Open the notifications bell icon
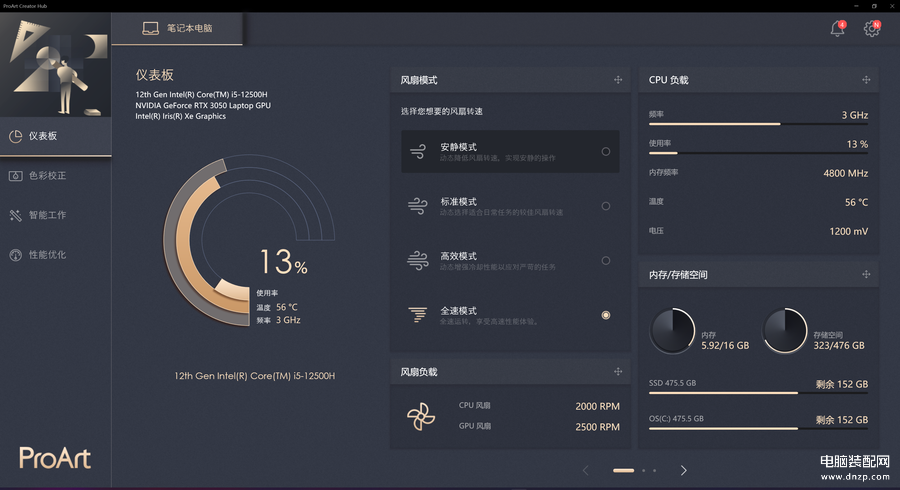Viewport: 900px width, 490px height. pyautogui.click(x=837, y=28)
